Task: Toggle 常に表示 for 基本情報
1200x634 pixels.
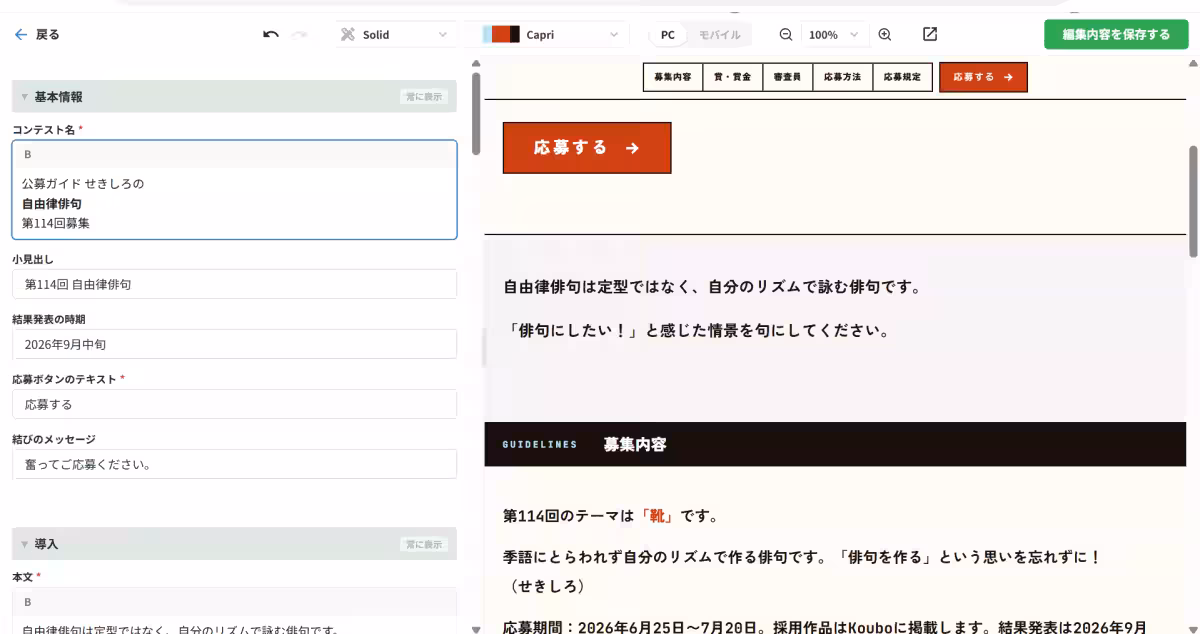Action: point(424,97)
